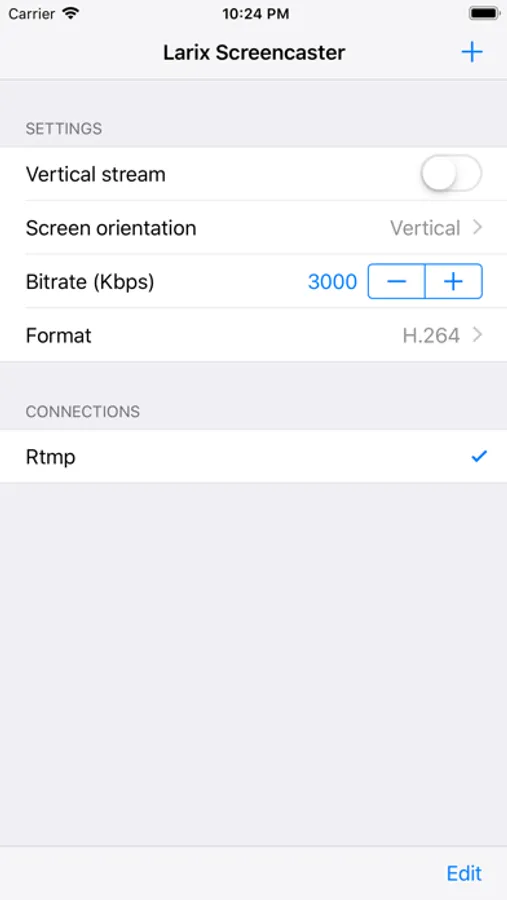Open Screen orientation options chevron

click(x=477, y=228)
